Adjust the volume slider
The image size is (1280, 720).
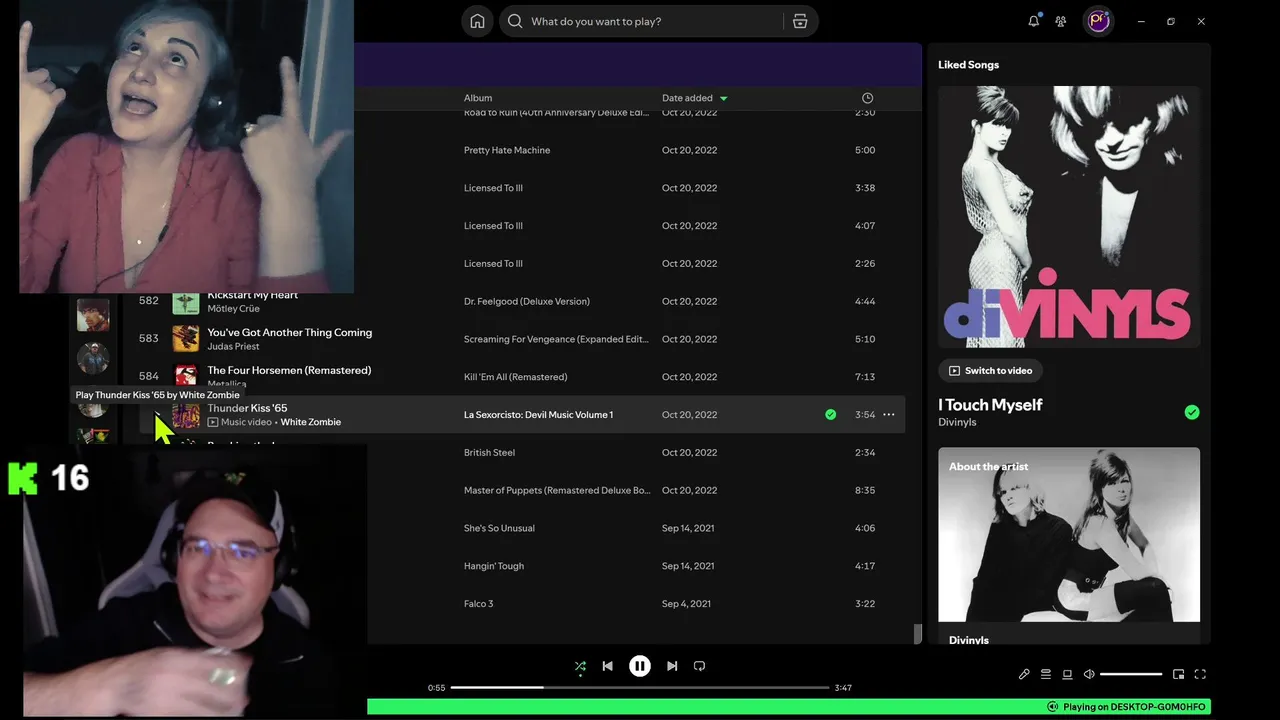pyautogui.click(x=1131, y=674)
